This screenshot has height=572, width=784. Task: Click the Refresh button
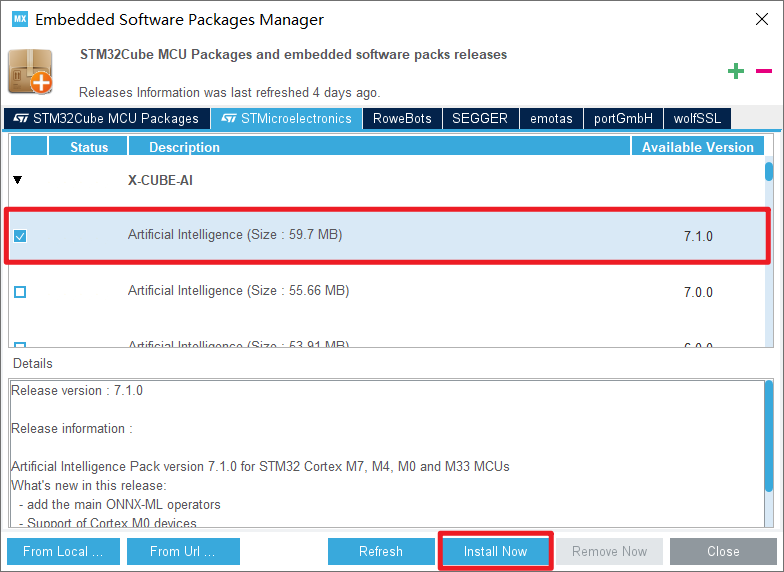tap(381, 551)
